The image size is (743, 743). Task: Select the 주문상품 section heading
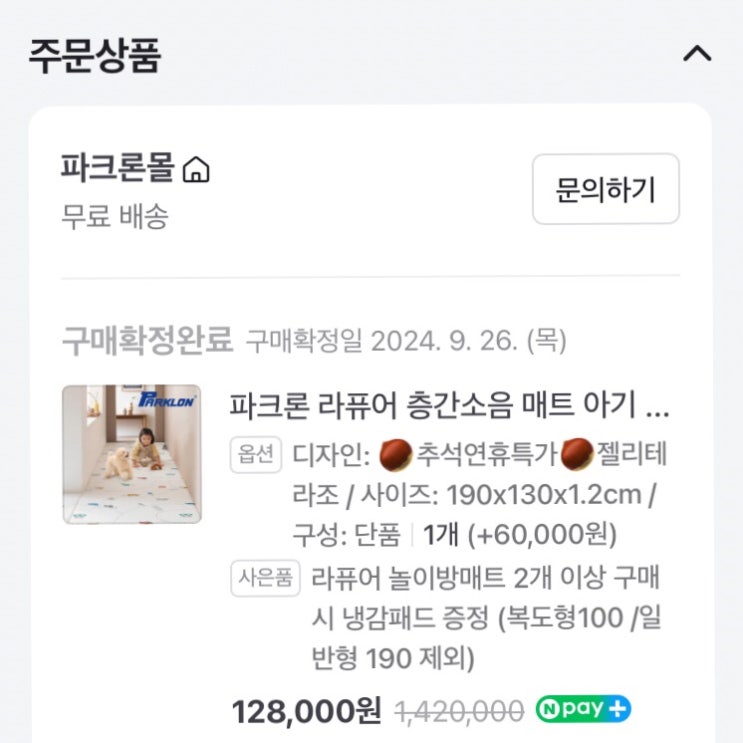point(95,55)
